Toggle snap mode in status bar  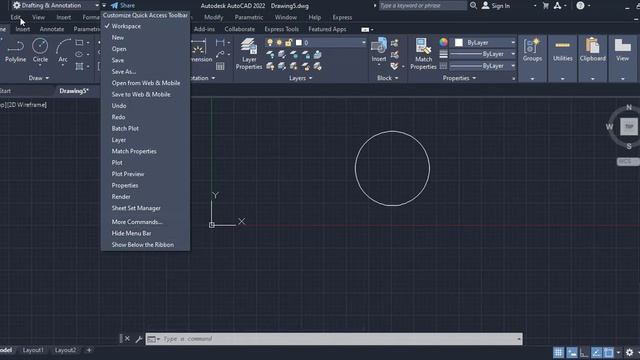(x=572, y=352)
